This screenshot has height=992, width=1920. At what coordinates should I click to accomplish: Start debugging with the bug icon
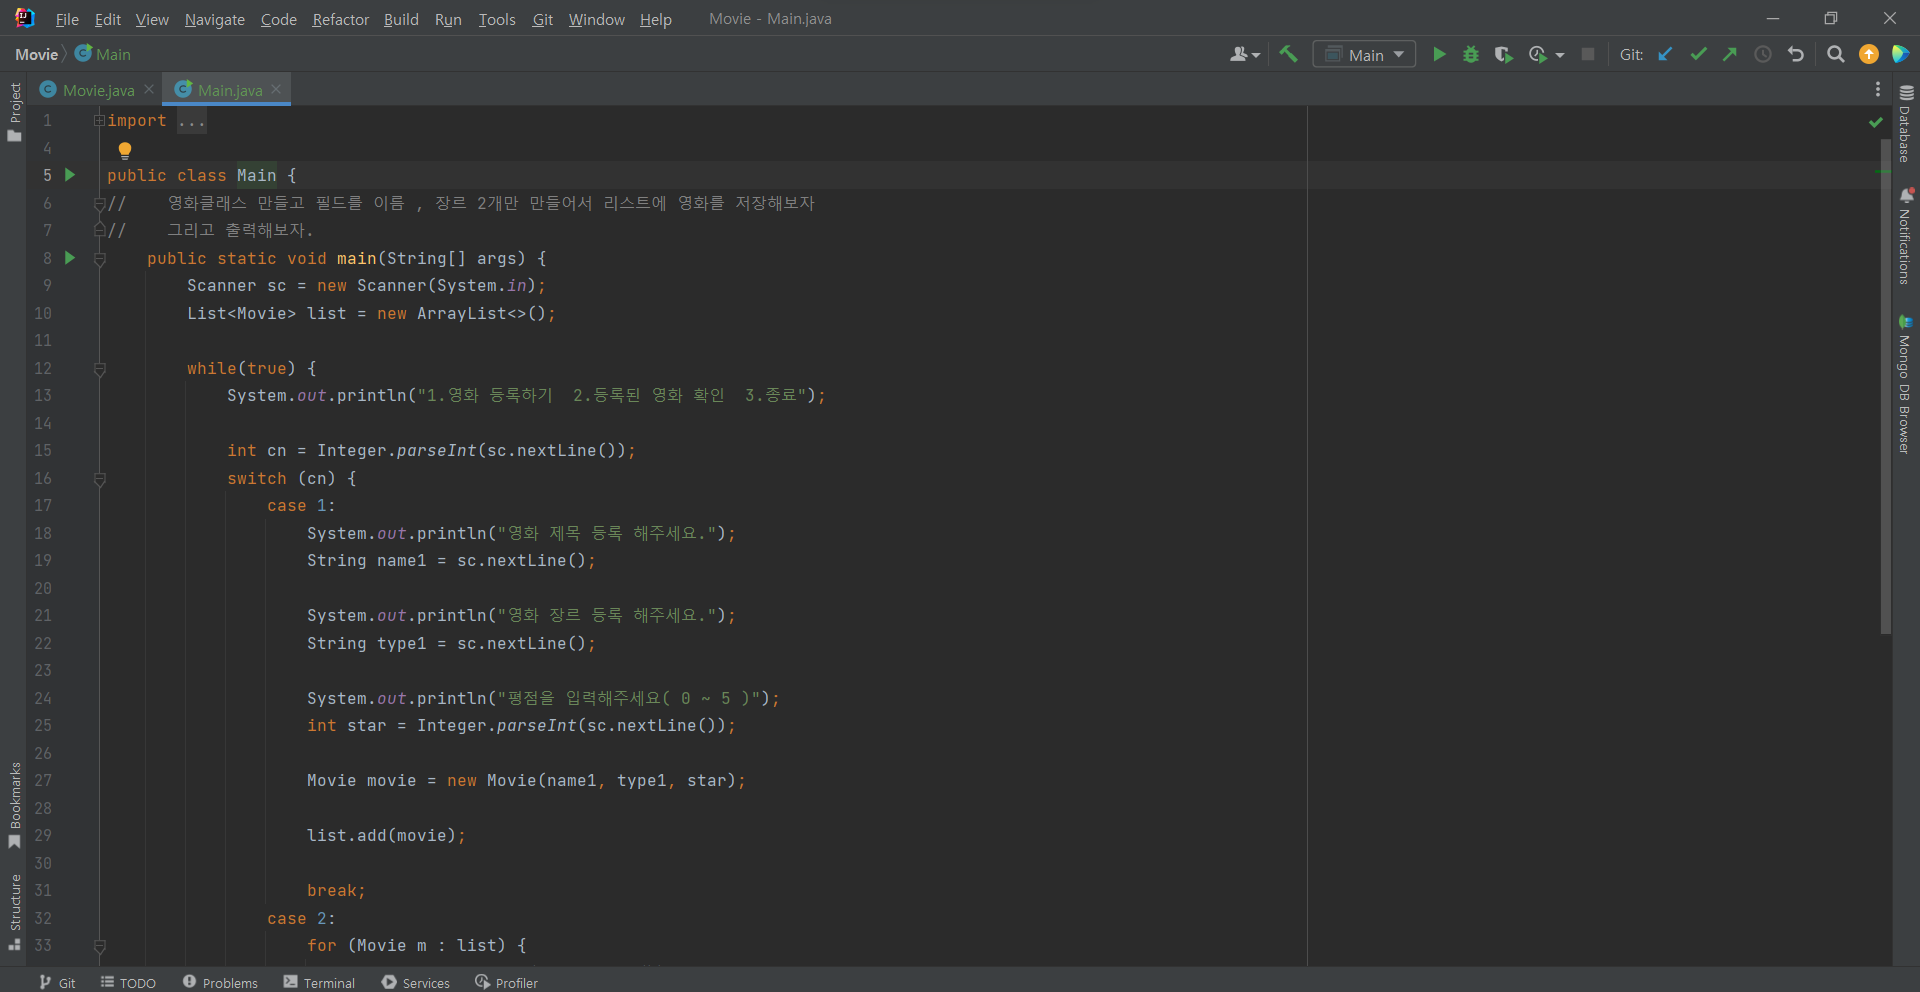click(1471, 54)
